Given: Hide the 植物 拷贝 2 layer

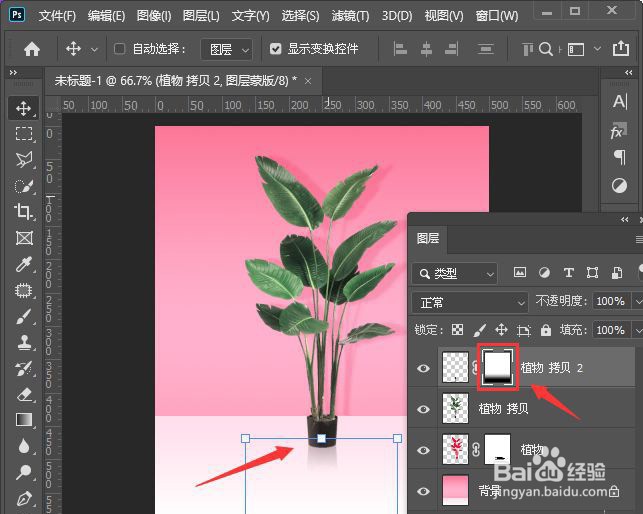Looking at the screenshot, I should pos(423,368).
